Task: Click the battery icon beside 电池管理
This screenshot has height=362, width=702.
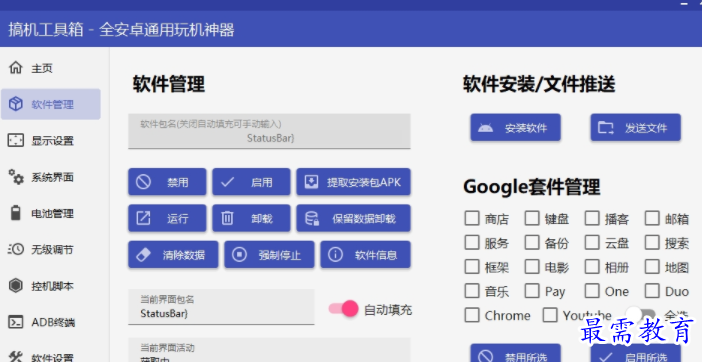Action: coord(15,213)
